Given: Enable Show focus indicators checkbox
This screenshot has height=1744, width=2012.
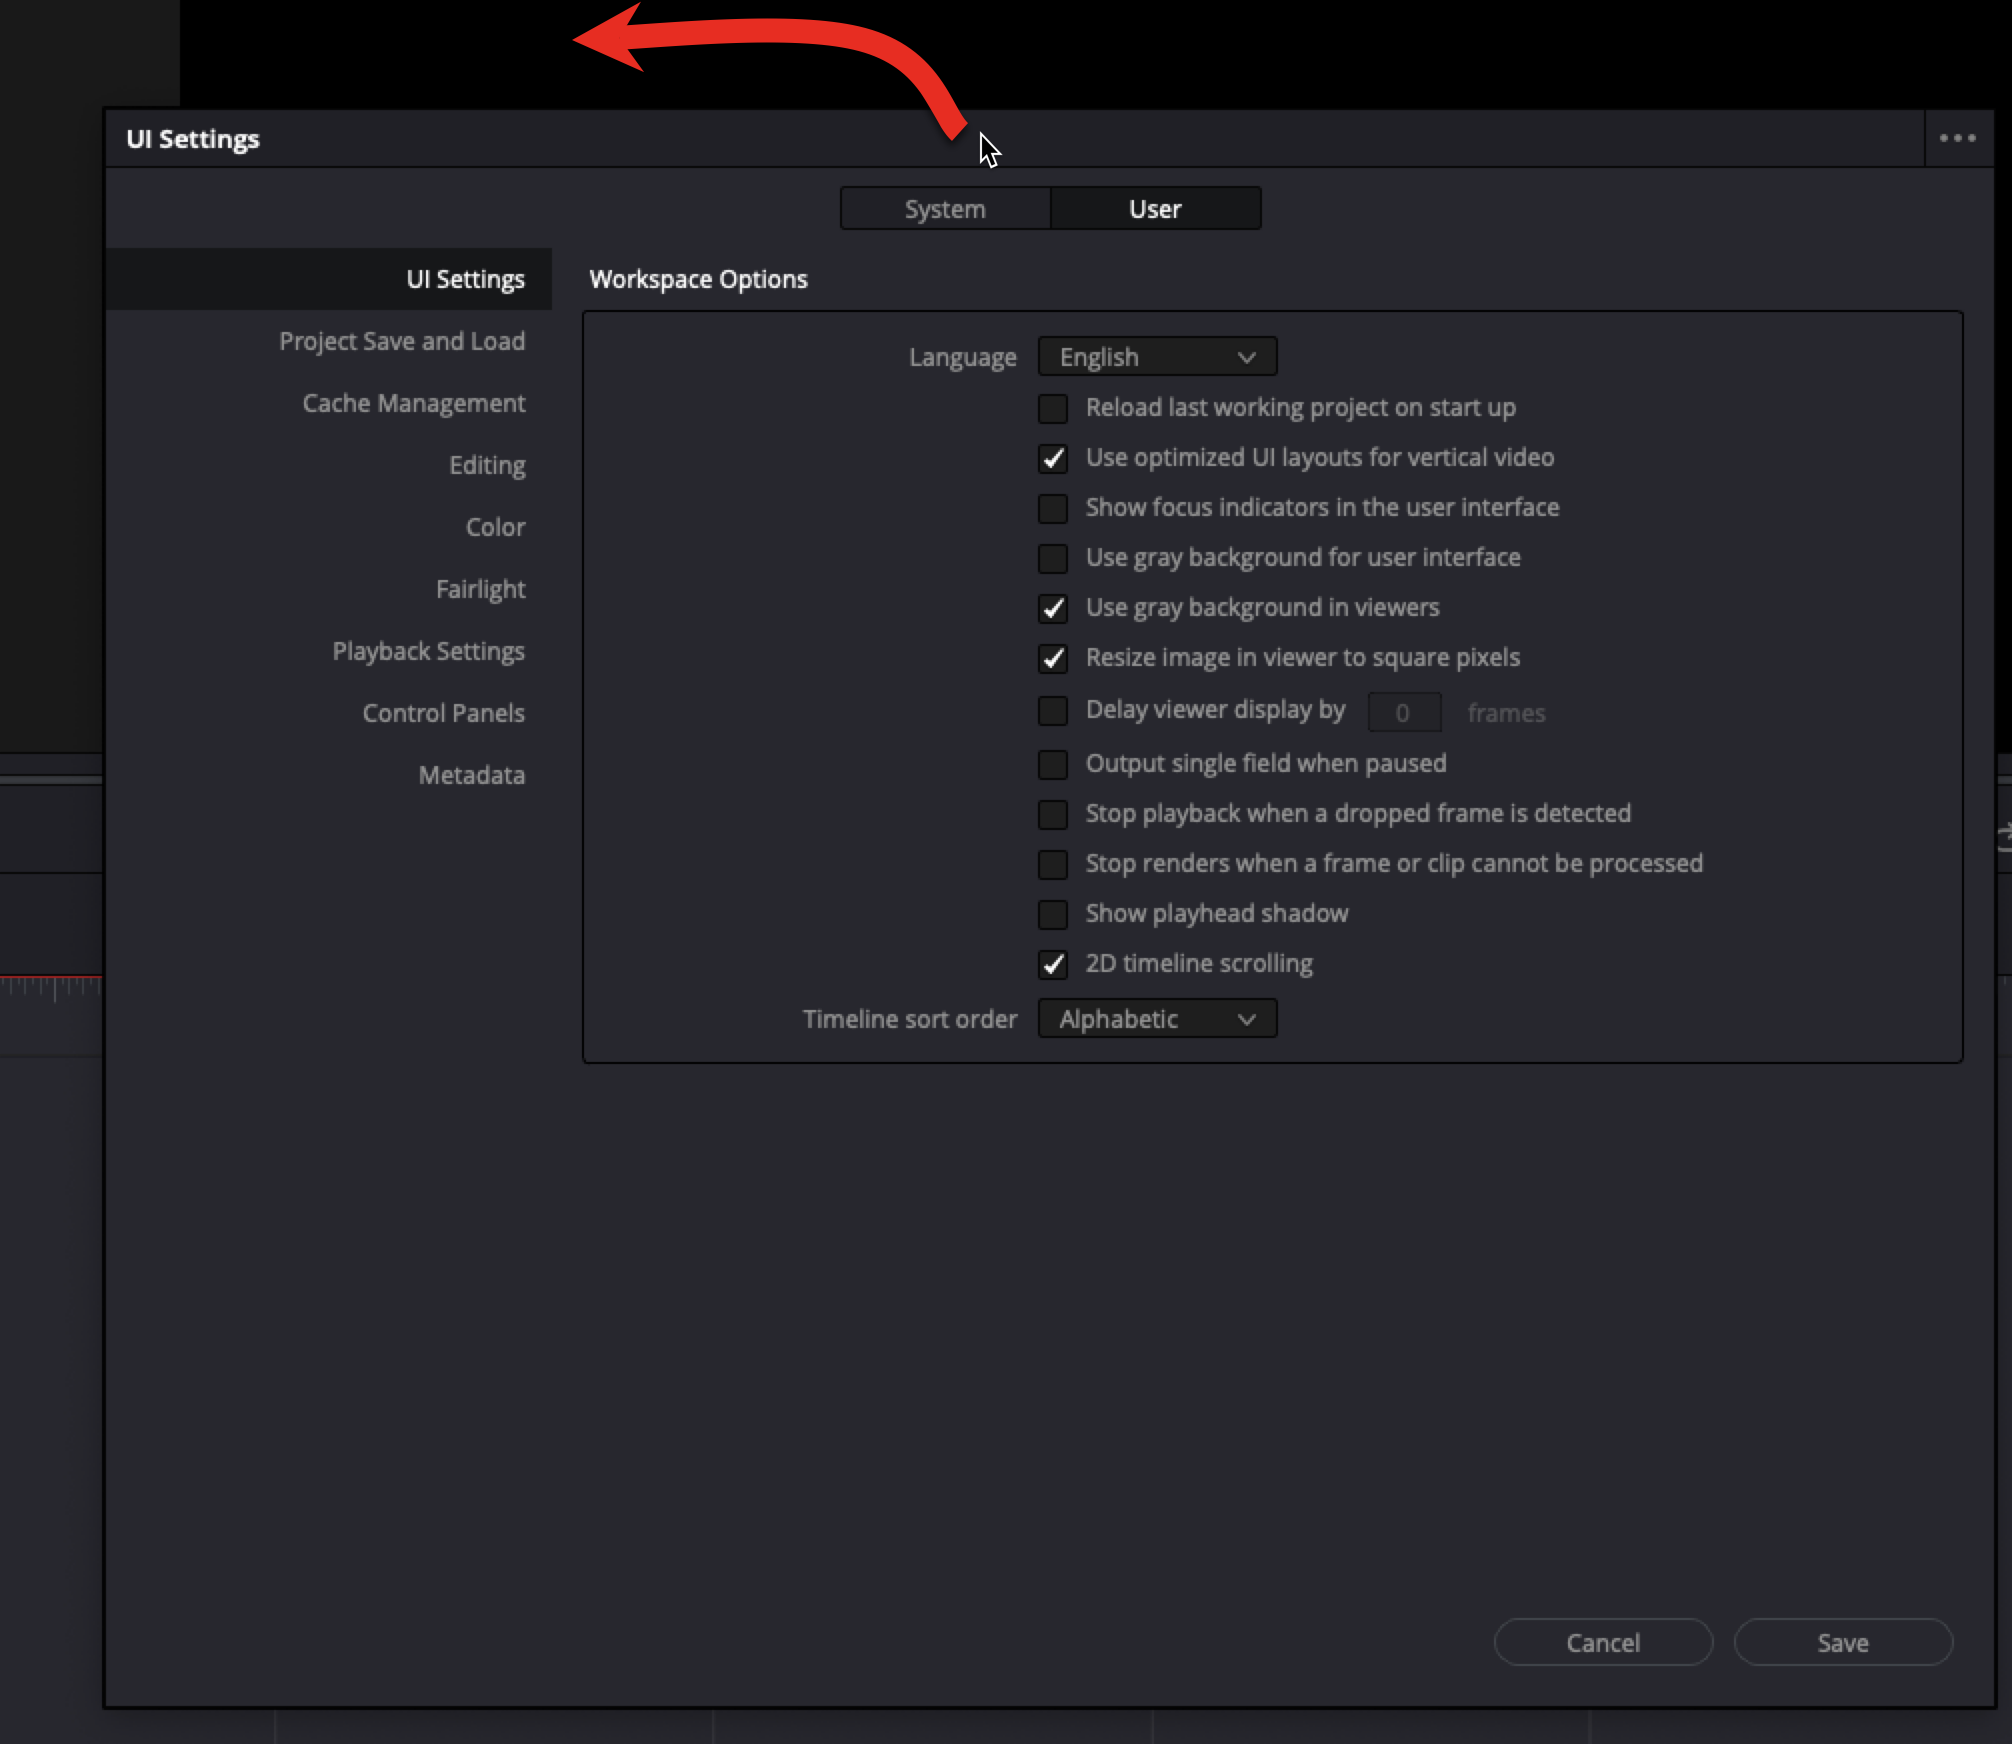Looking at the screenshot, I should tap(1052, 508).
